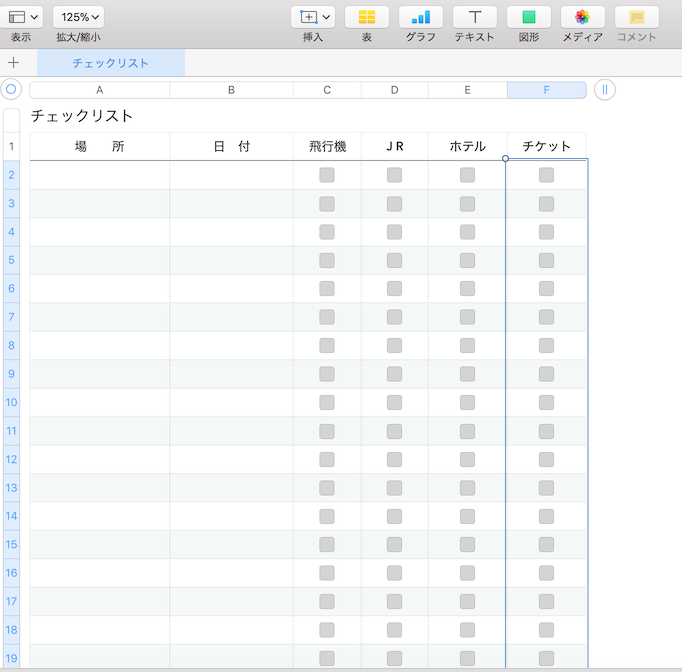Open the 表示 view options button
Screen dimensions: 682x672
(x=21, y=17)
